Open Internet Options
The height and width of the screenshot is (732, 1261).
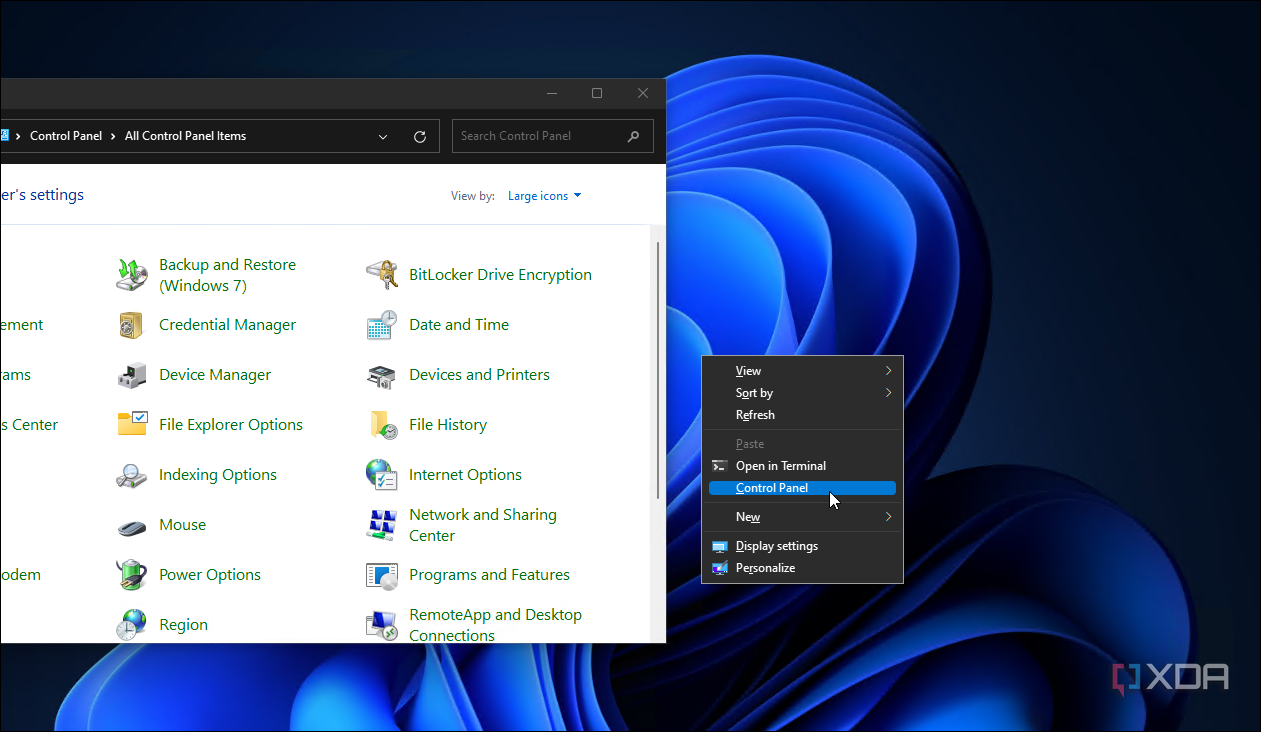[x=464, y=474]
